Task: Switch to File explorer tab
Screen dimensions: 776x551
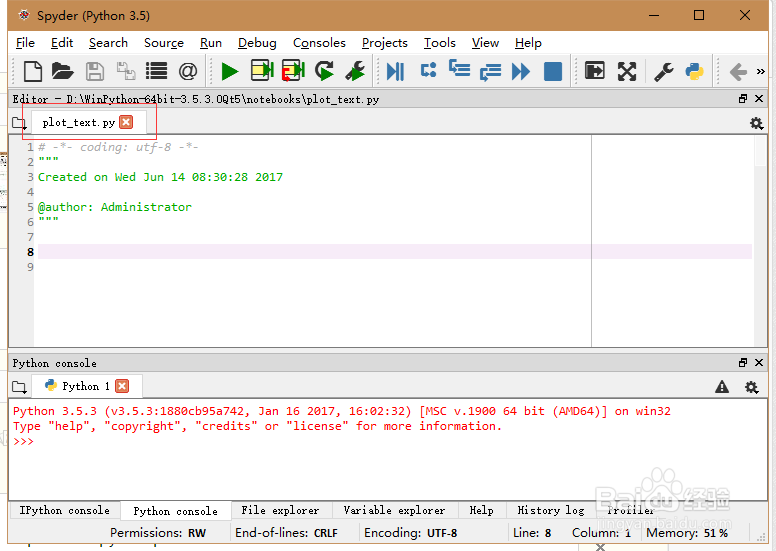Action: (x=280, y=510)
